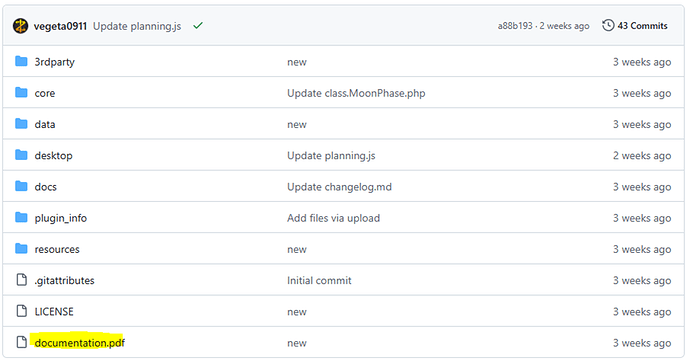This screenshot has width=690, height=360.
Task: Open the Update changelog.md commit message
Action: [x=339, y=187]
